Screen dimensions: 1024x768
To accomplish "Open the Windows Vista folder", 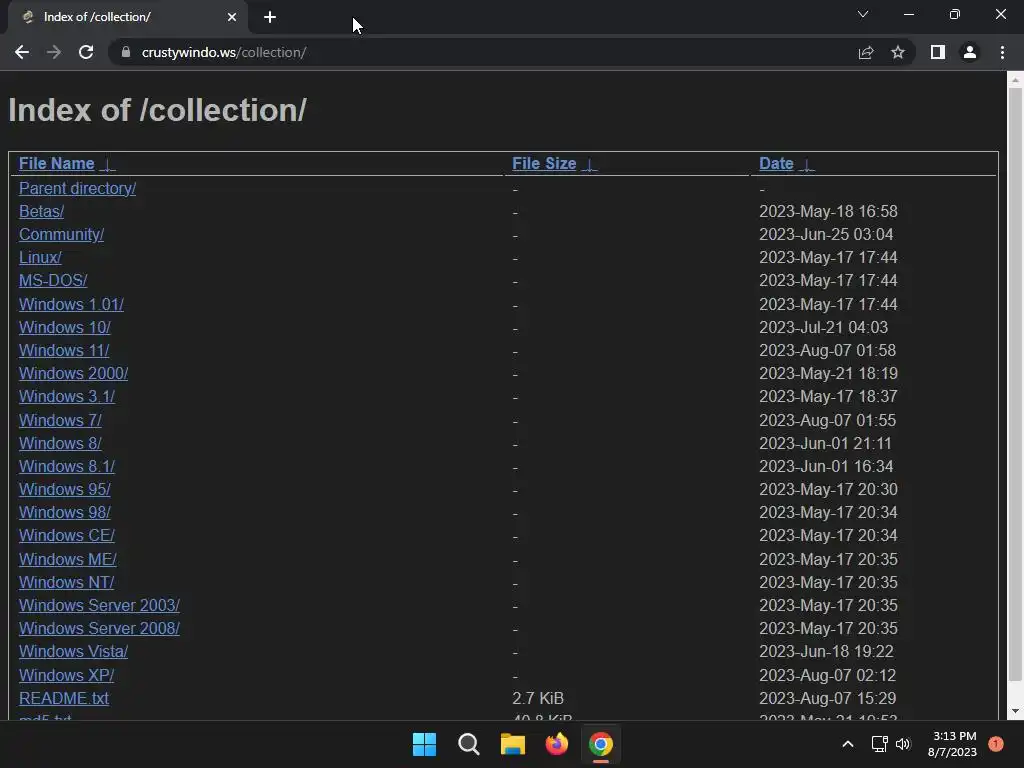I will coord(74,651).
